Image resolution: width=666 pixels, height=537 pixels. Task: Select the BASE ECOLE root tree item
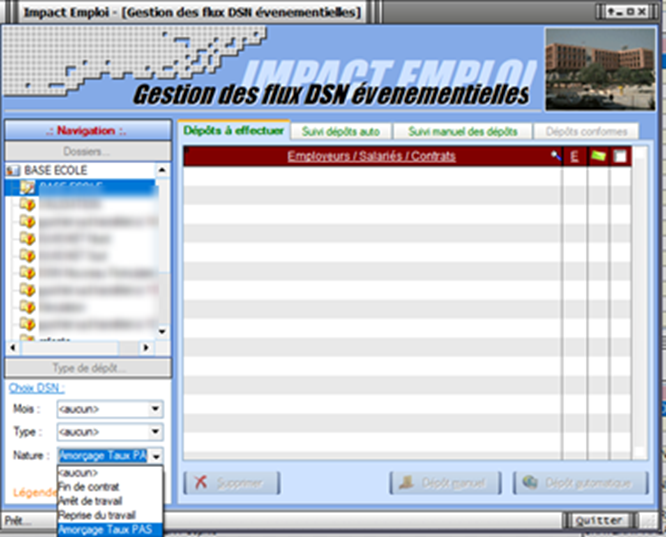coord(55,170)
